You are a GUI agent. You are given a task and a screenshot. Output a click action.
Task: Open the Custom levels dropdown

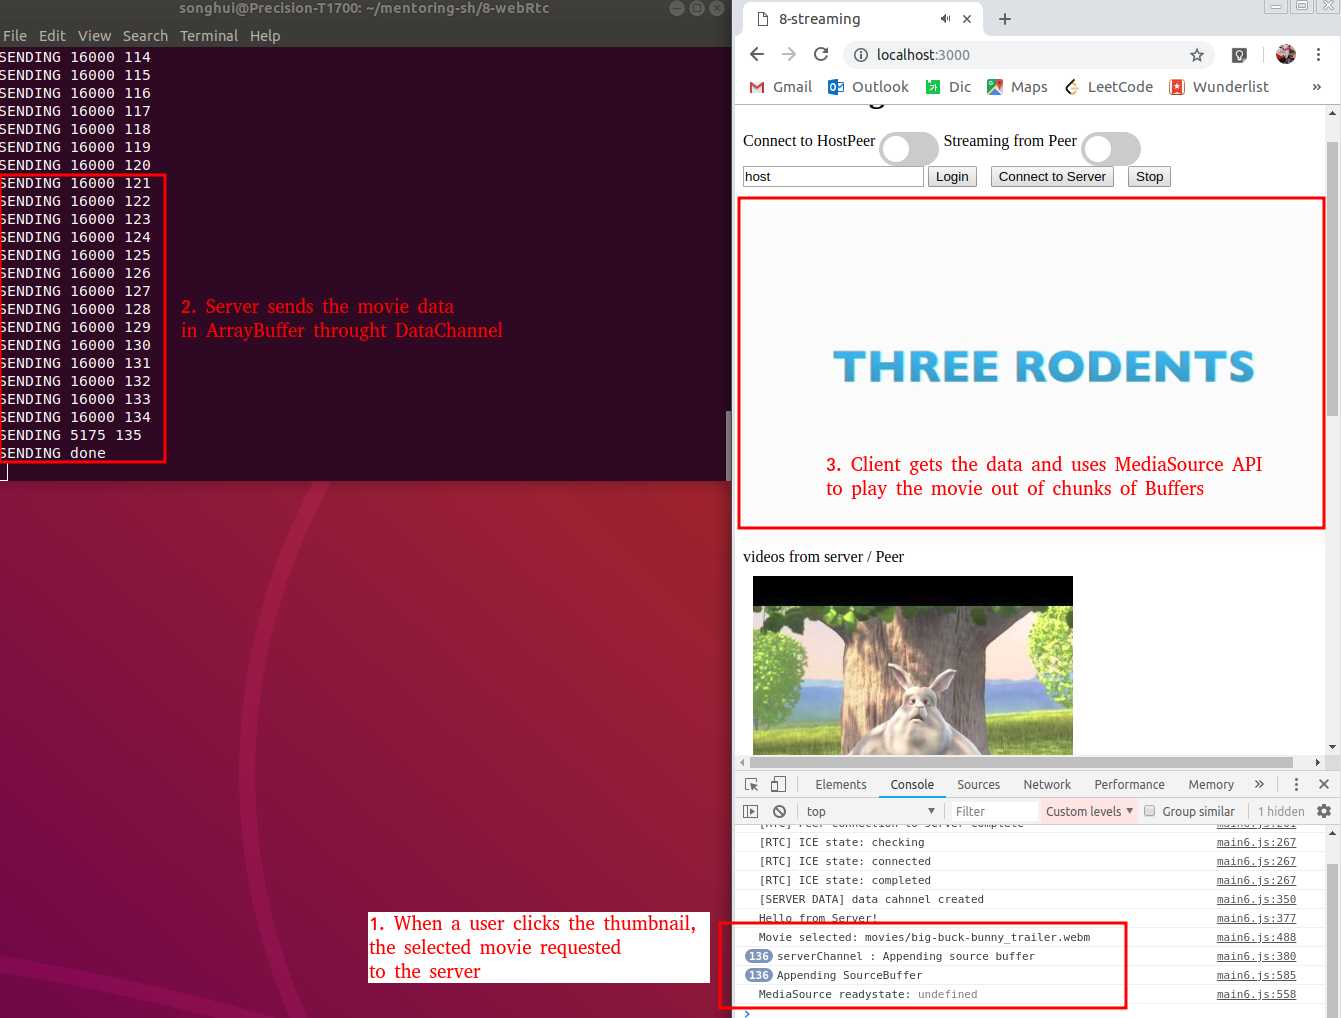pyautogui.click(x=1089, y=811)
